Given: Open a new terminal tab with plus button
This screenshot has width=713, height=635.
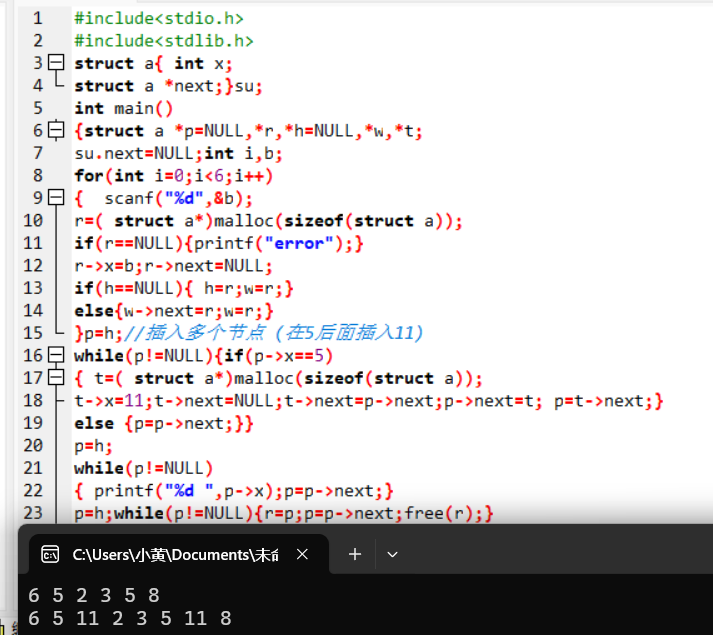Looking at the screenshot, I should tap(355, 554).
